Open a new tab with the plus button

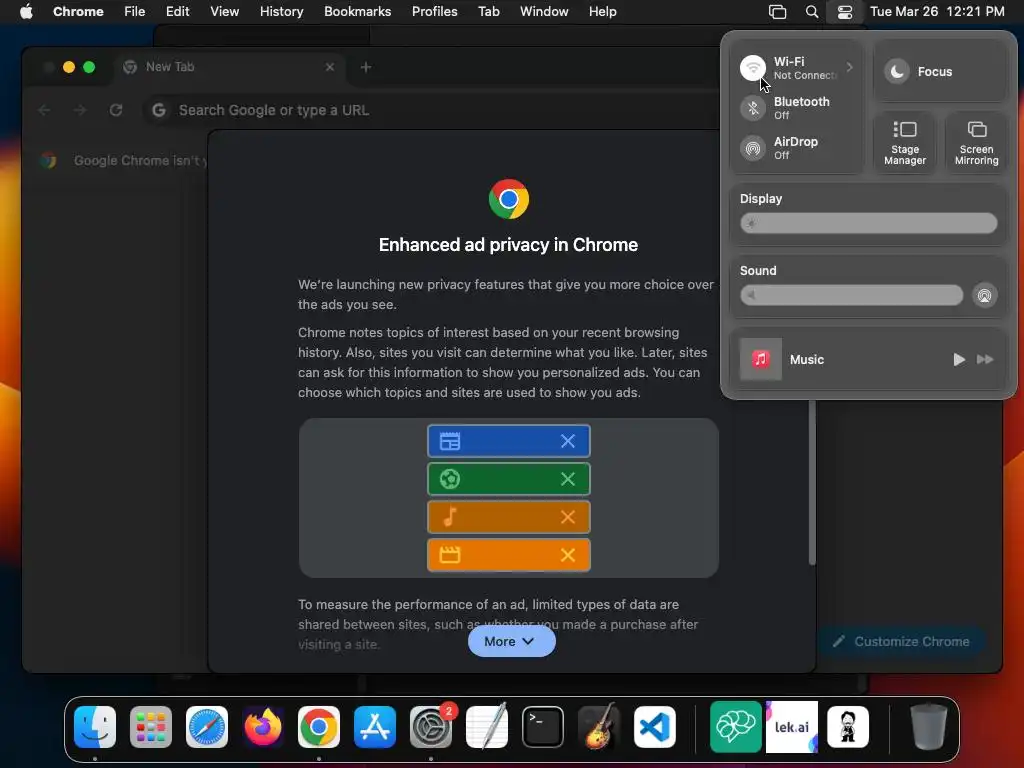tap(366, 67)
